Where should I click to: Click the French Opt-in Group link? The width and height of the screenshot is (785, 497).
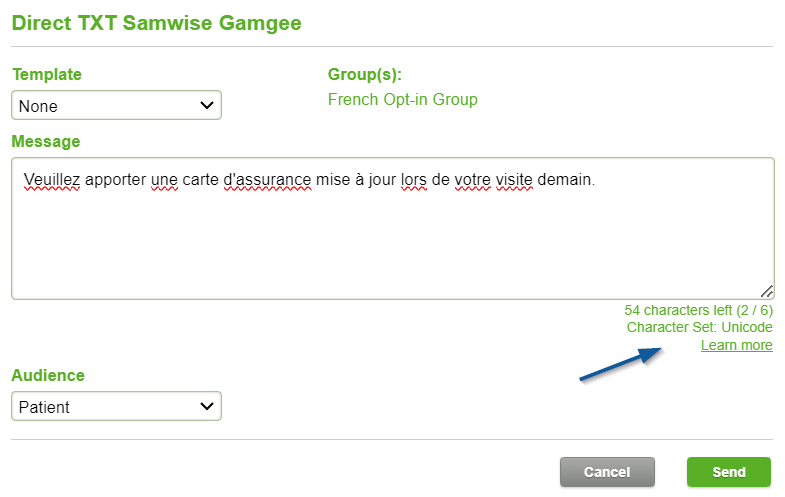(403, 99)
